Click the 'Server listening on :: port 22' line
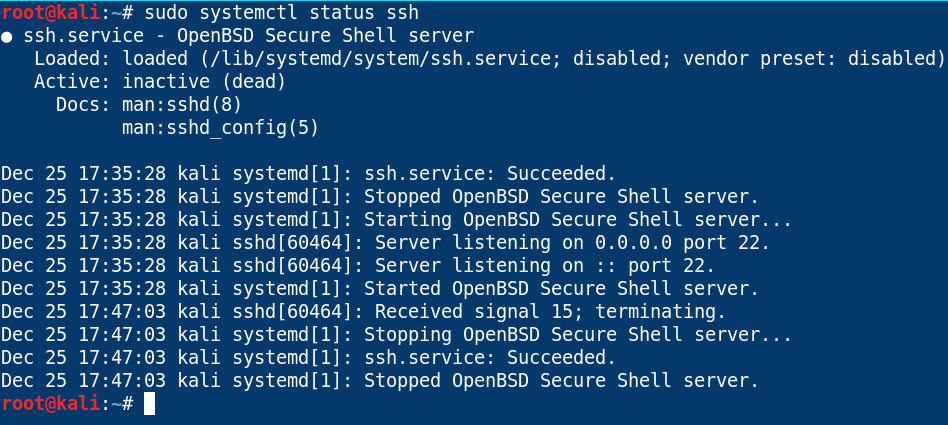The height and width of the screenshot is (425, 948). pos(358,266)
